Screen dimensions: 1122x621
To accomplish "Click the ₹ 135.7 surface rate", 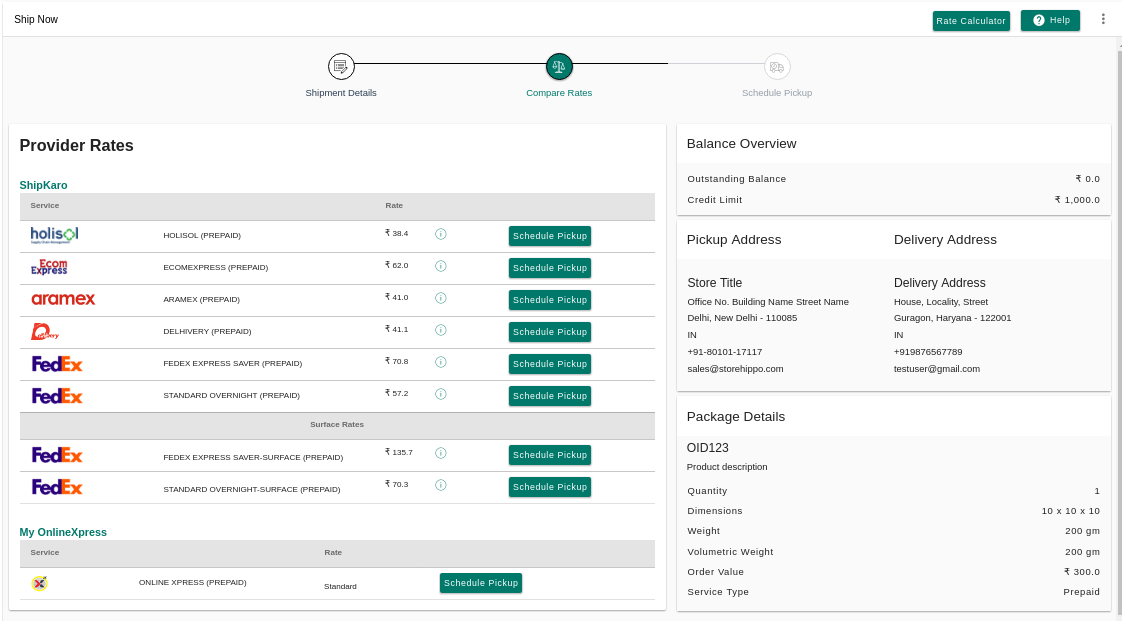I will 399,452.
